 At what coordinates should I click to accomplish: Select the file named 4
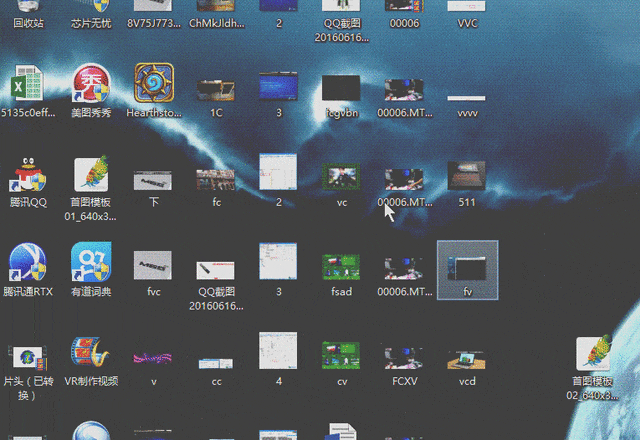click(x=278, y=359)
